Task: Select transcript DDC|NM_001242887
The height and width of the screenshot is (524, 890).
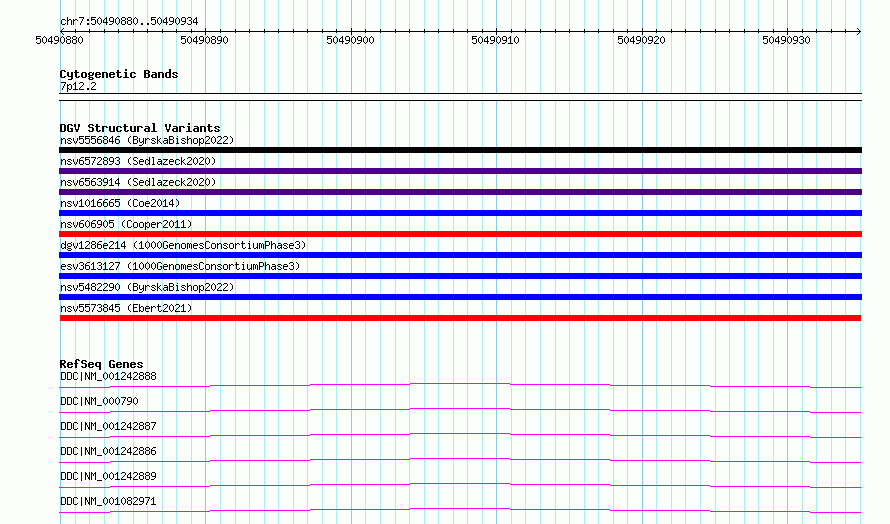Action: click(108, 426)
